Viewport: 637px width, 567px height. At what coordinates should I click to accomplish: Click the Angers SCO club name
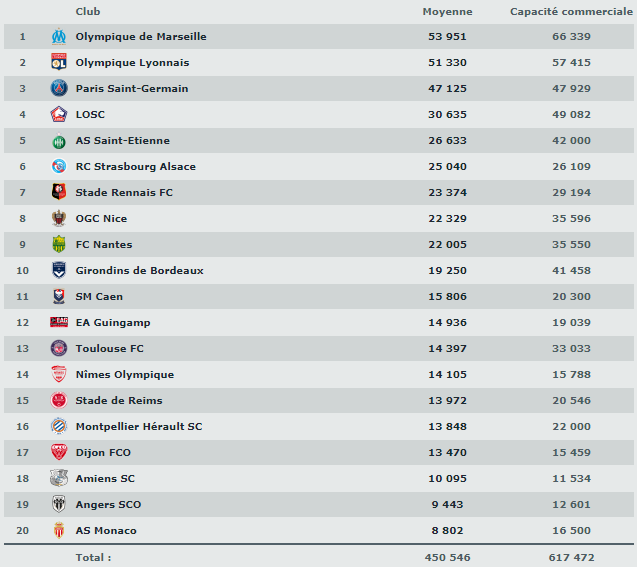pos(108,504)
